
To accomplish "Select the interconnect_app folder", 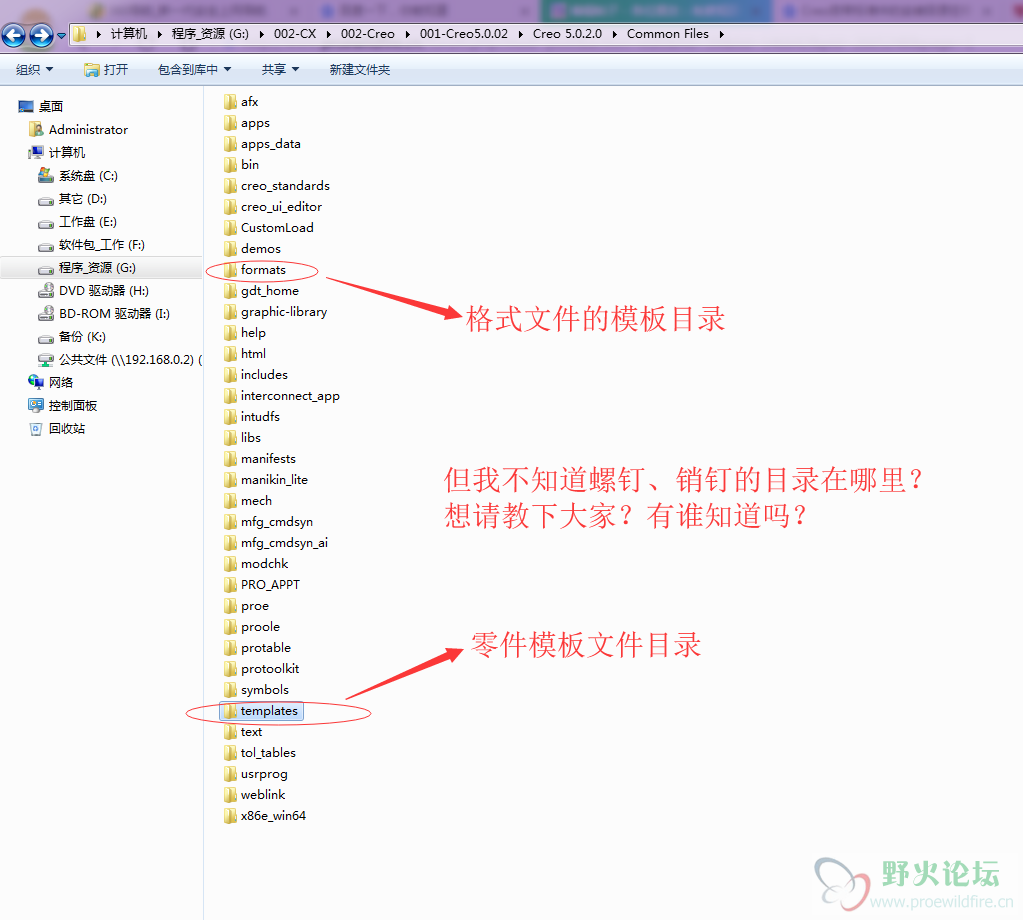I will tap(281, 395).
